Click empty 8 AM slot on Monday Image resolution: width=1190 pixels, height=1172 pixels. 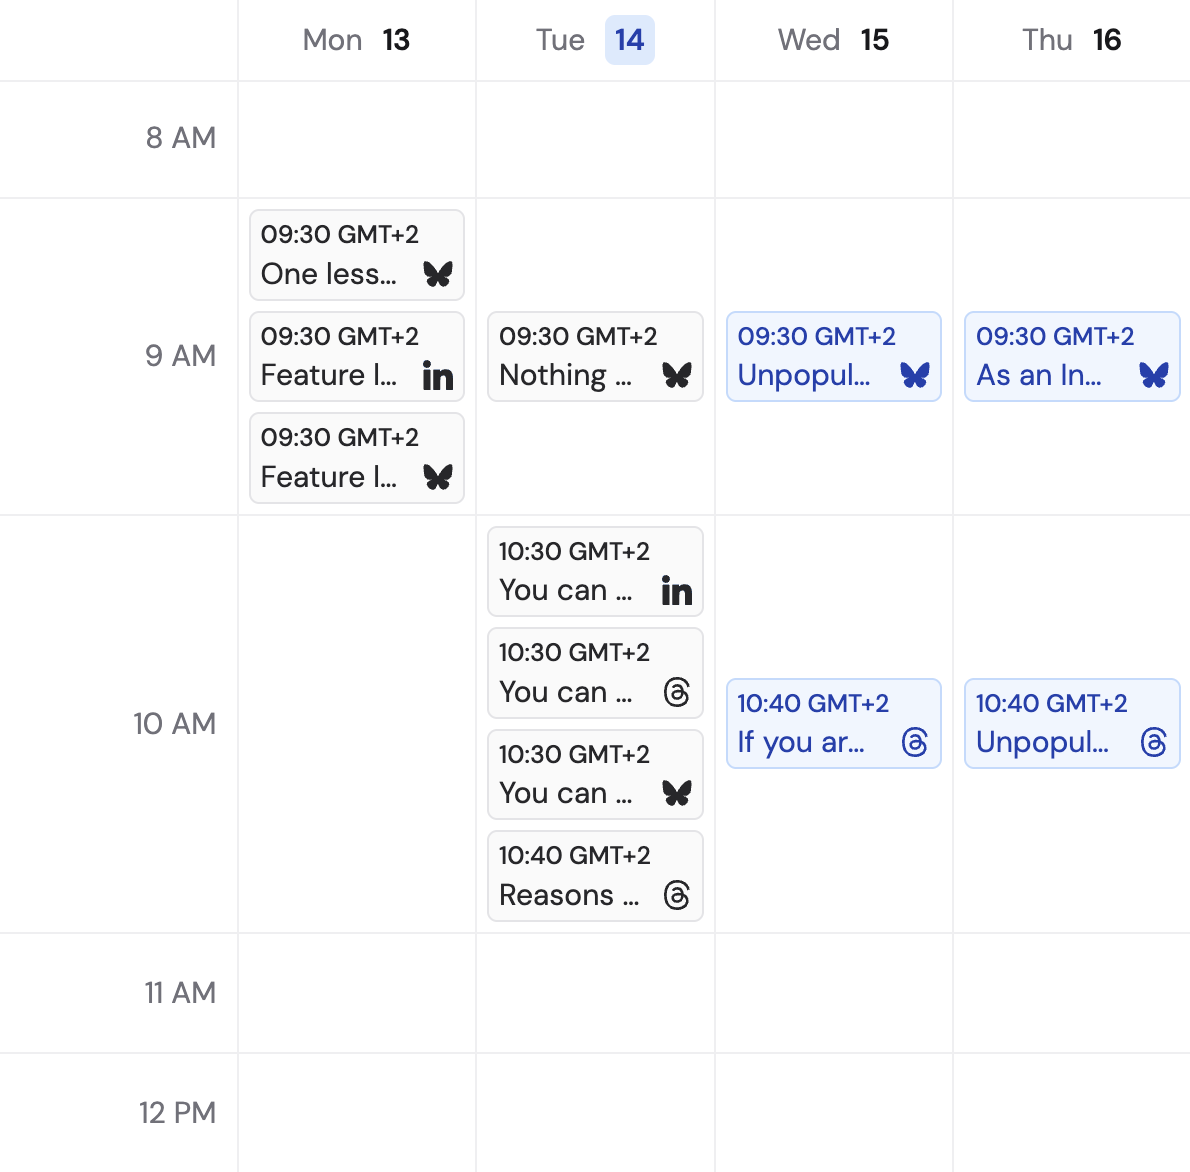(357, 139)
